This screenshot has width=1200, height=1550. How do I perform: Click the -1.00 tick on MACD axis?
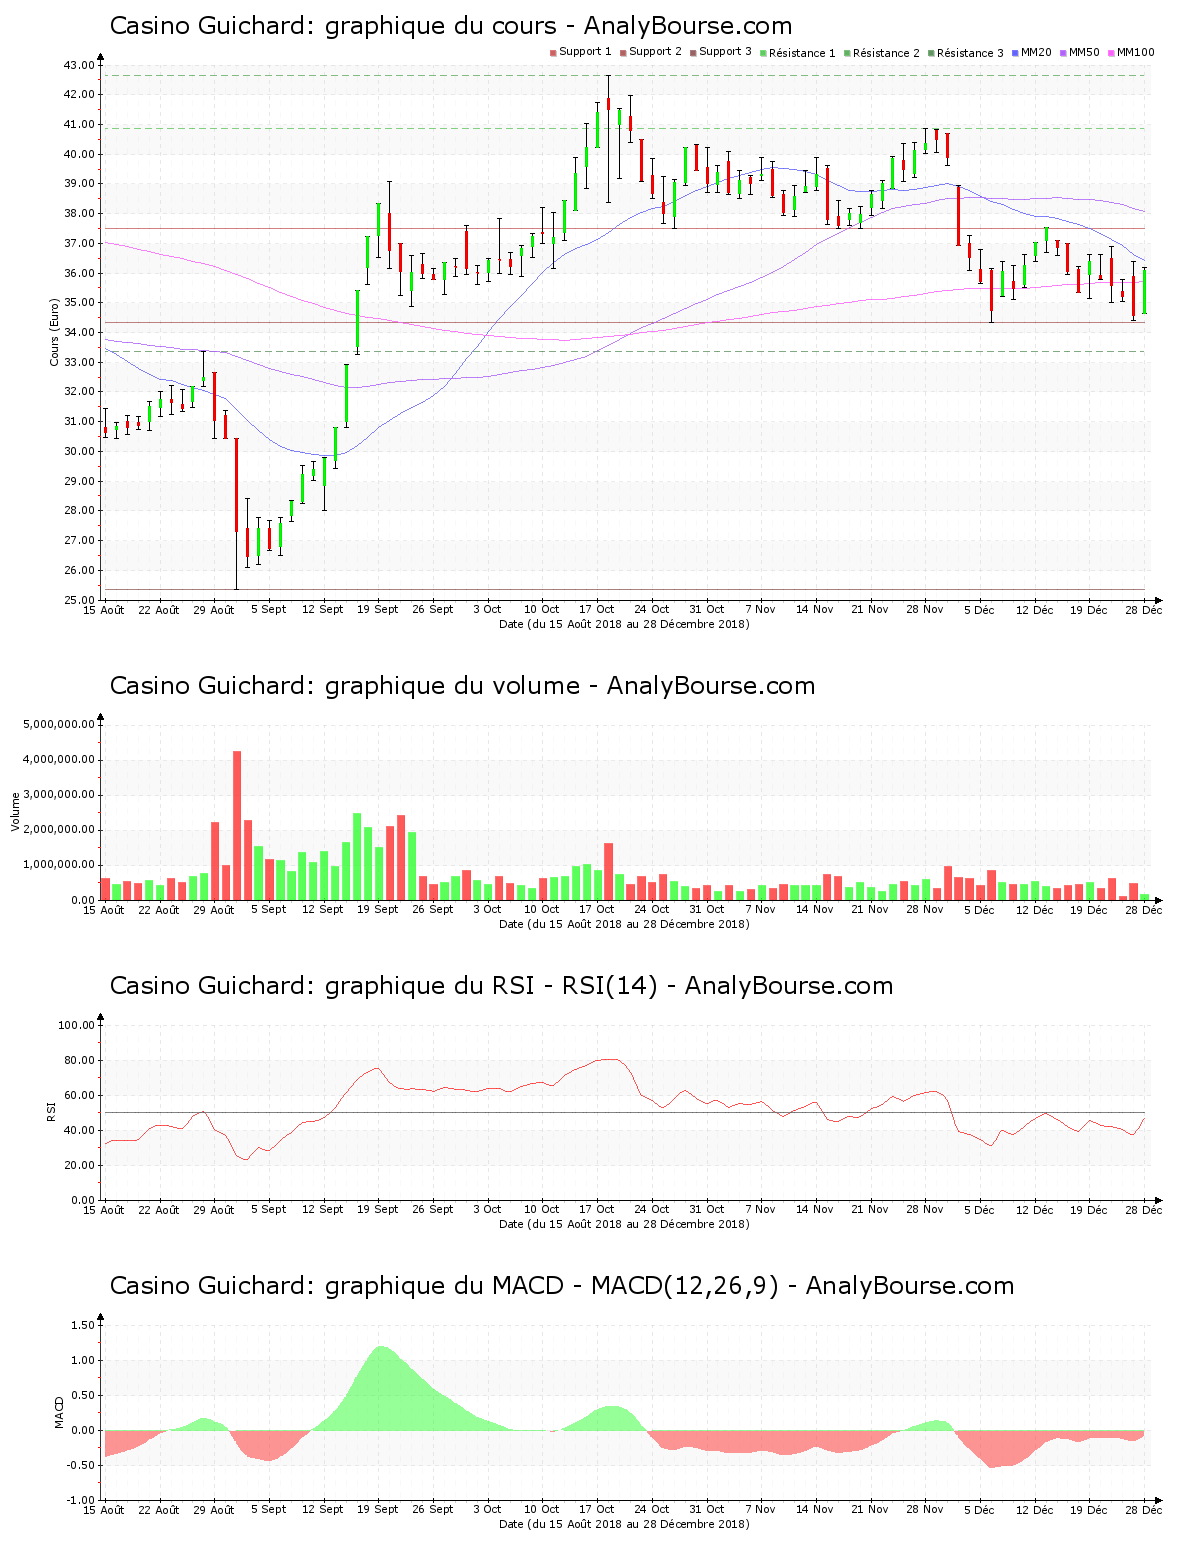click(81, 1500)
